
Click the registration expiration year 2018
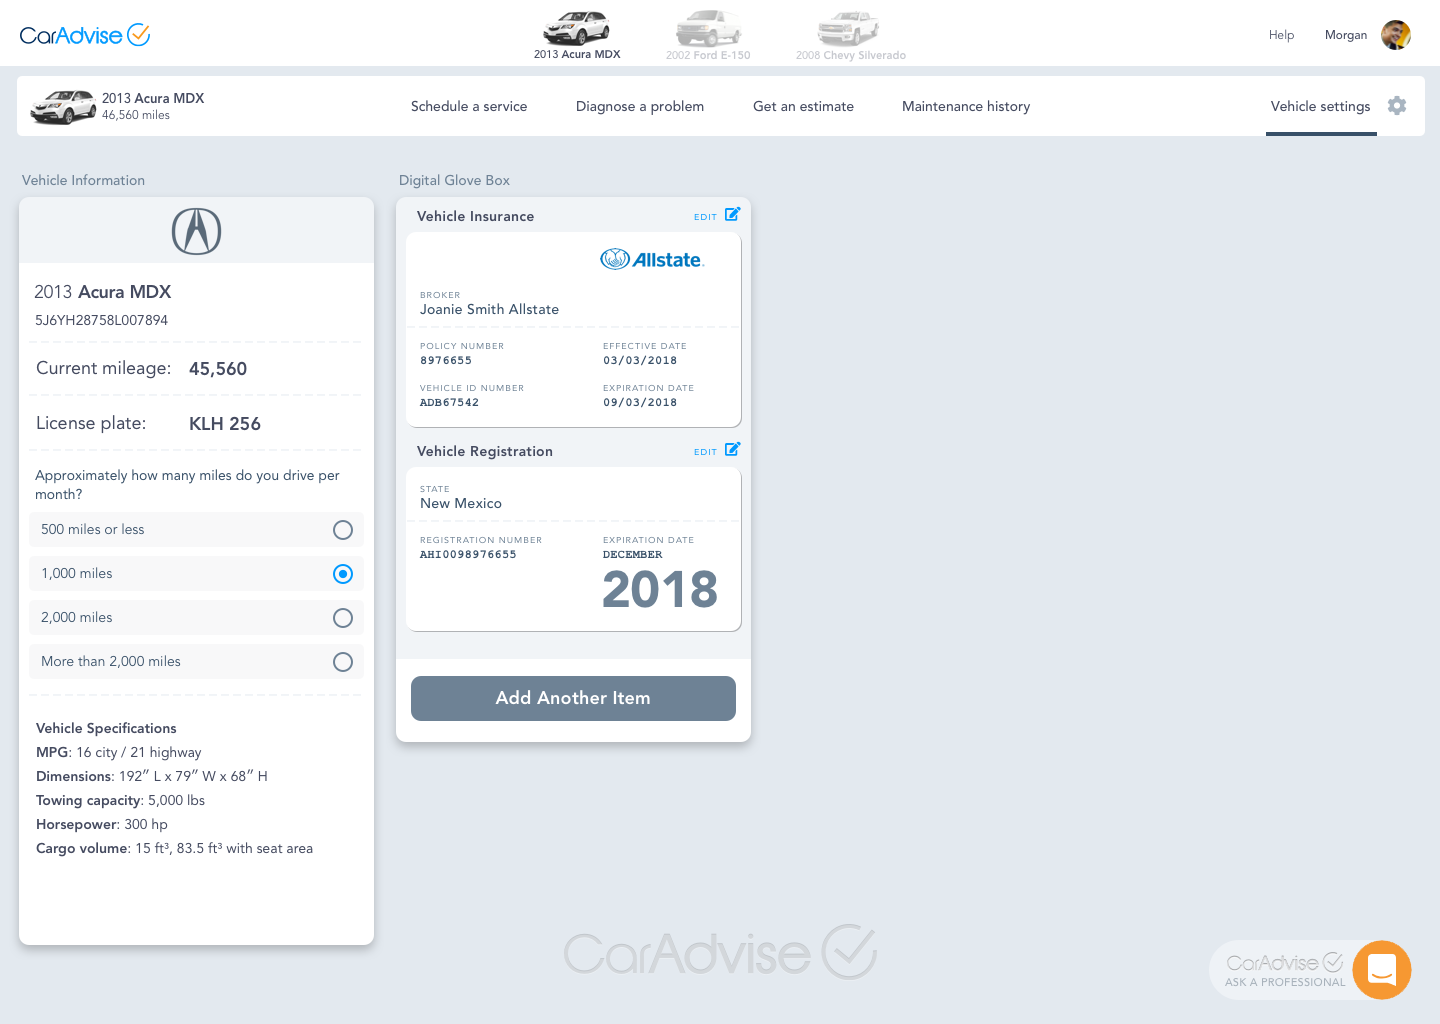pos(660,589)
